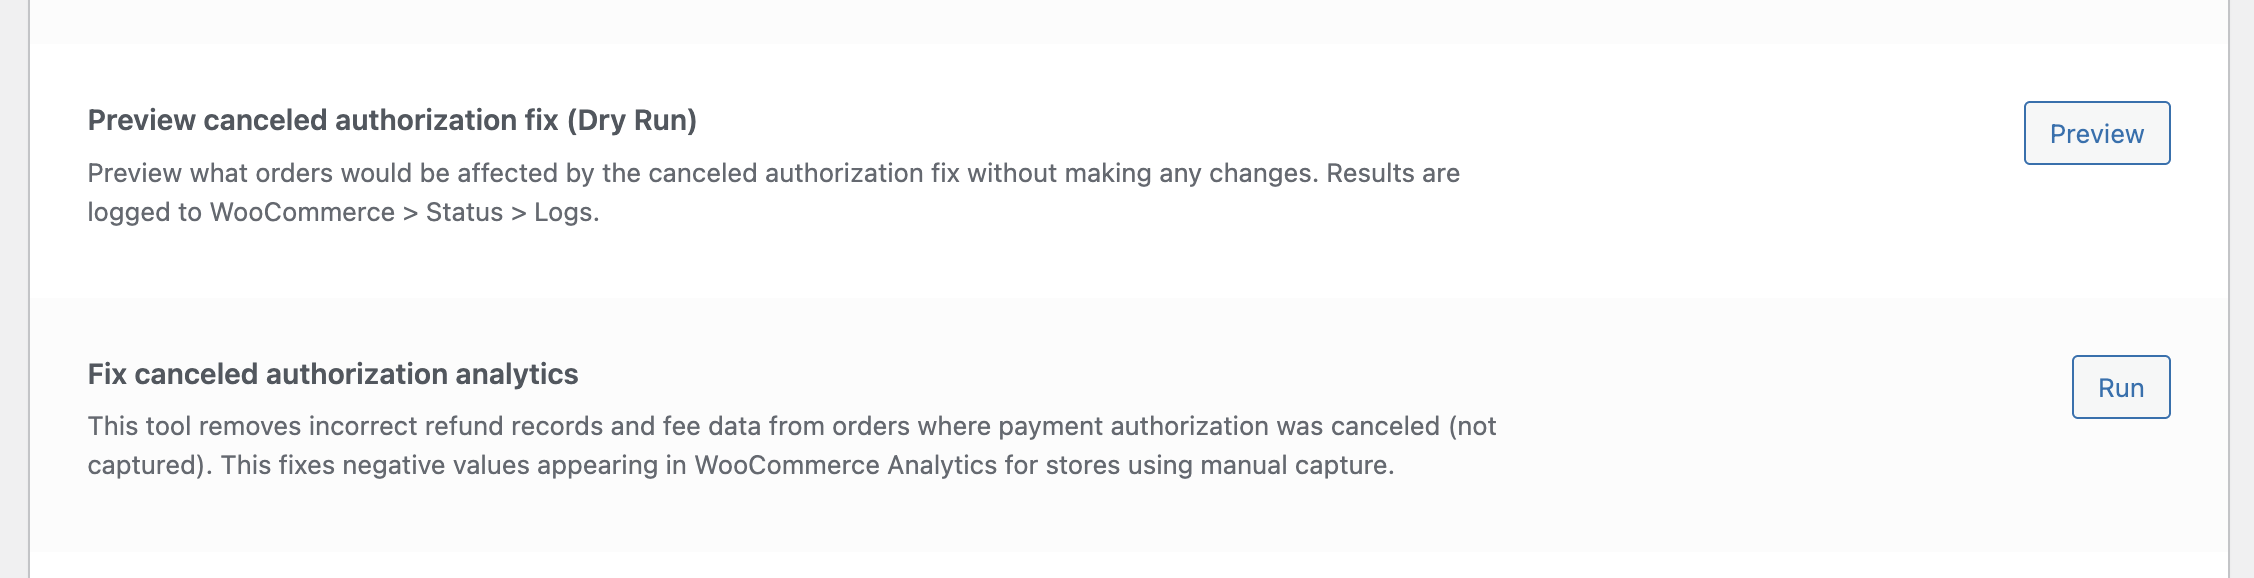Click the 'Preview canceled authorization fix' heading
This screenshot has height=578, width=2254.
pyautogui.click(x=322, y=120)
